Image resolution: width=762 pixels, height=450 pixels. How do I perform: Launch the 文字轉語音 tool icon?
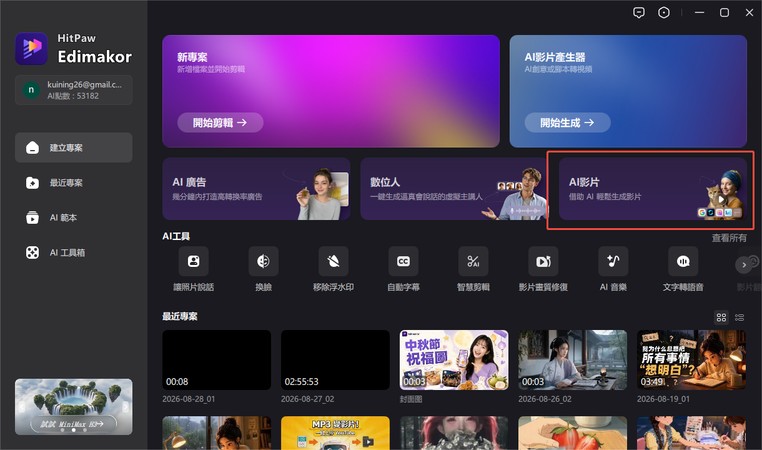pyautogui.click(x=683, y=261)
